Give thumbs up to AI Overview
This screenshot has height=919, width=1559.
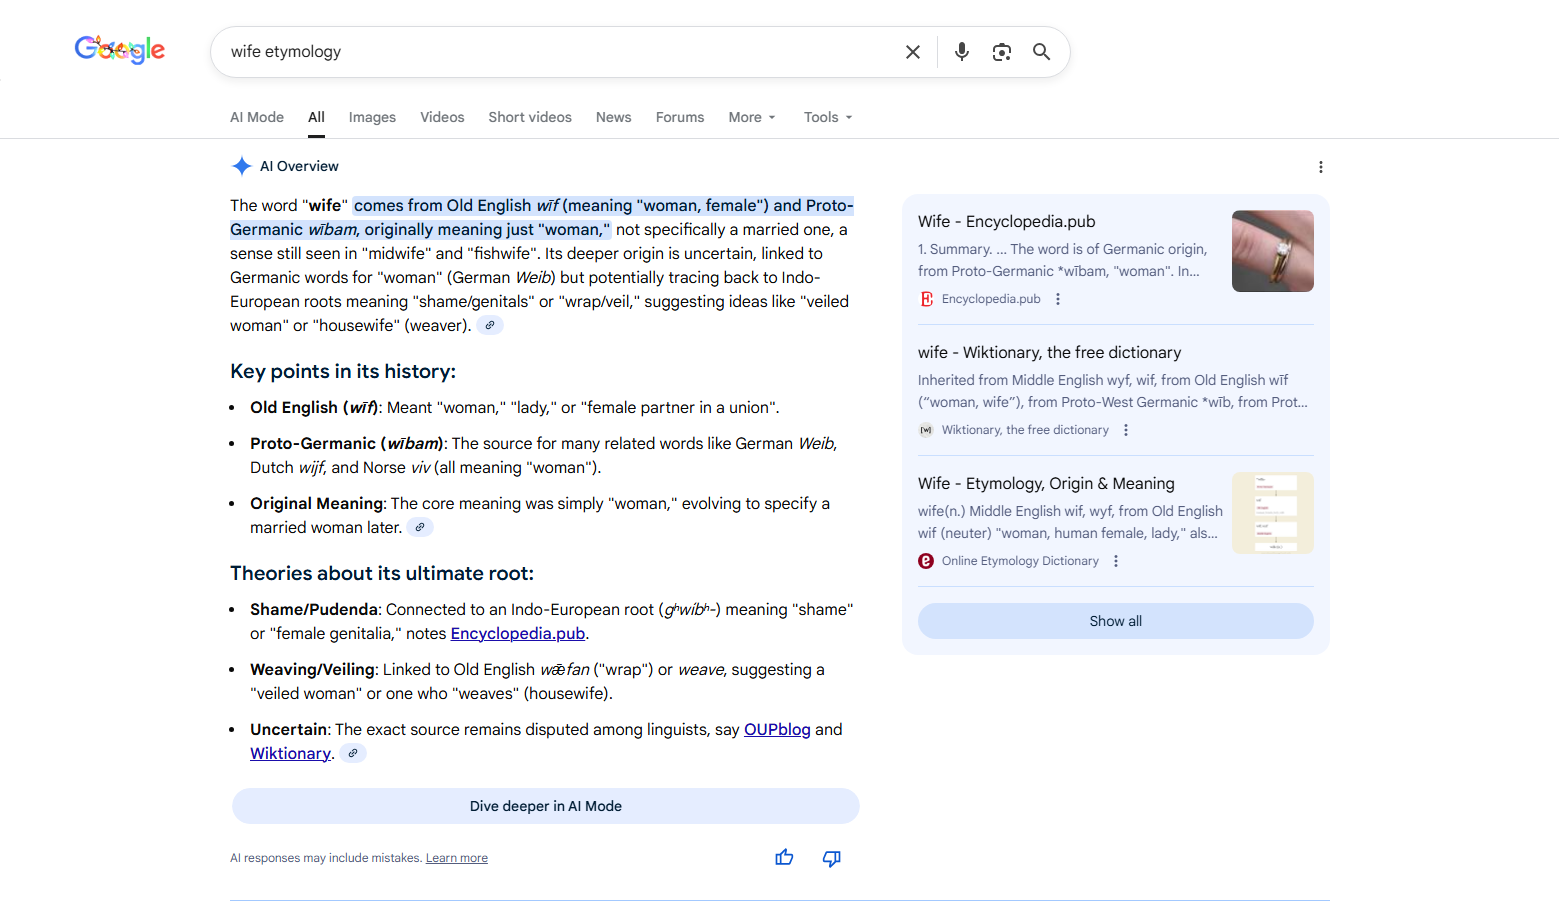pyautogui.click(x=784, y=858)
